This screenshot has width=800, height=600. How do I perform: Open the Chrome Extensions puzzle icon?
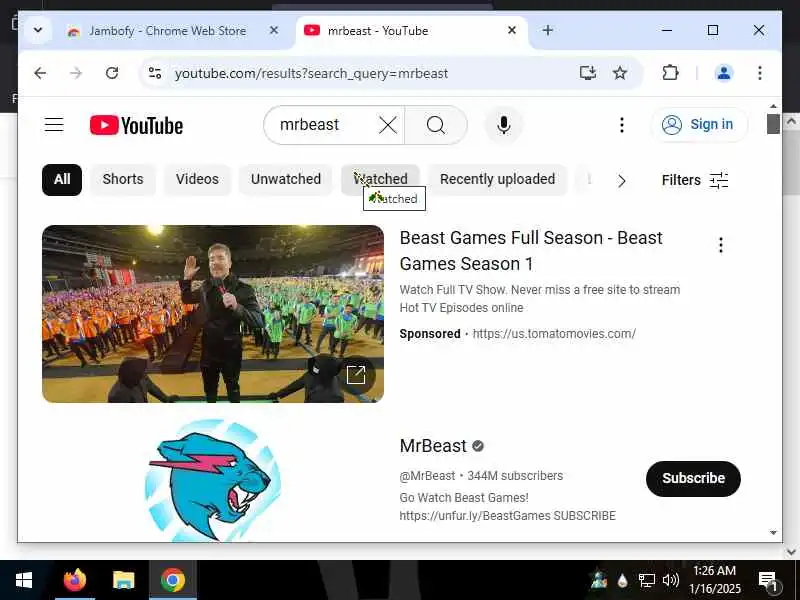point(670,73)
